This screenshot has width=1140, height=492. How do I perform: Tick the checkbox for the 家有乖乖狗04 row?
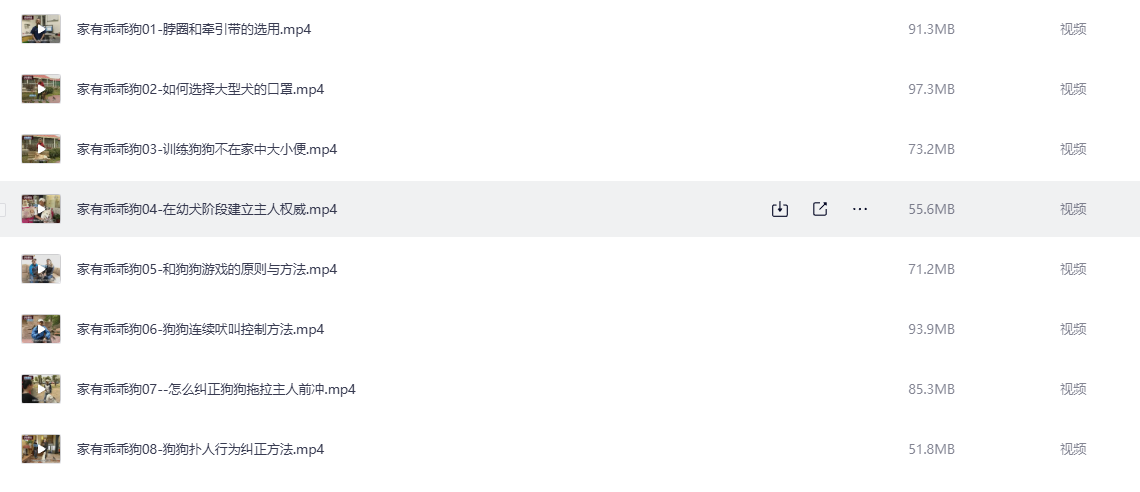point(3,209)
